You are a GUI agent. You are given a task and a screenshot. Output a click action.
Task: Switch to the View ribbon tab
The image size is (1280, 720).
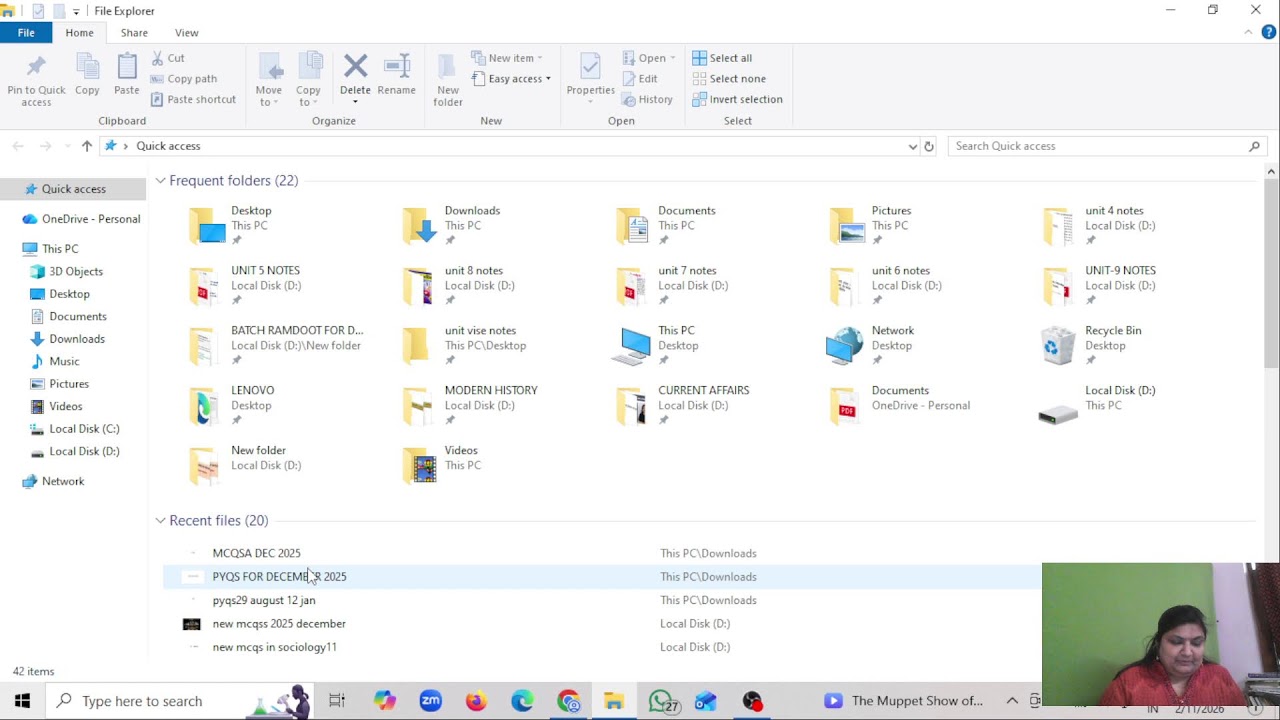pos(186,33)
